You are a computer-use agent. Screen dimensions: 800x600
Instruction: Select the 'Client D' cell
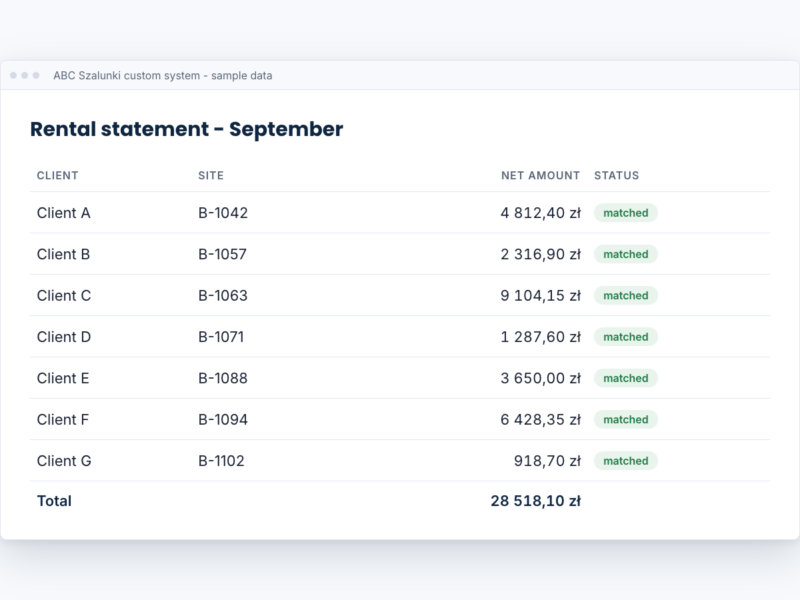[x=64, y=337]
